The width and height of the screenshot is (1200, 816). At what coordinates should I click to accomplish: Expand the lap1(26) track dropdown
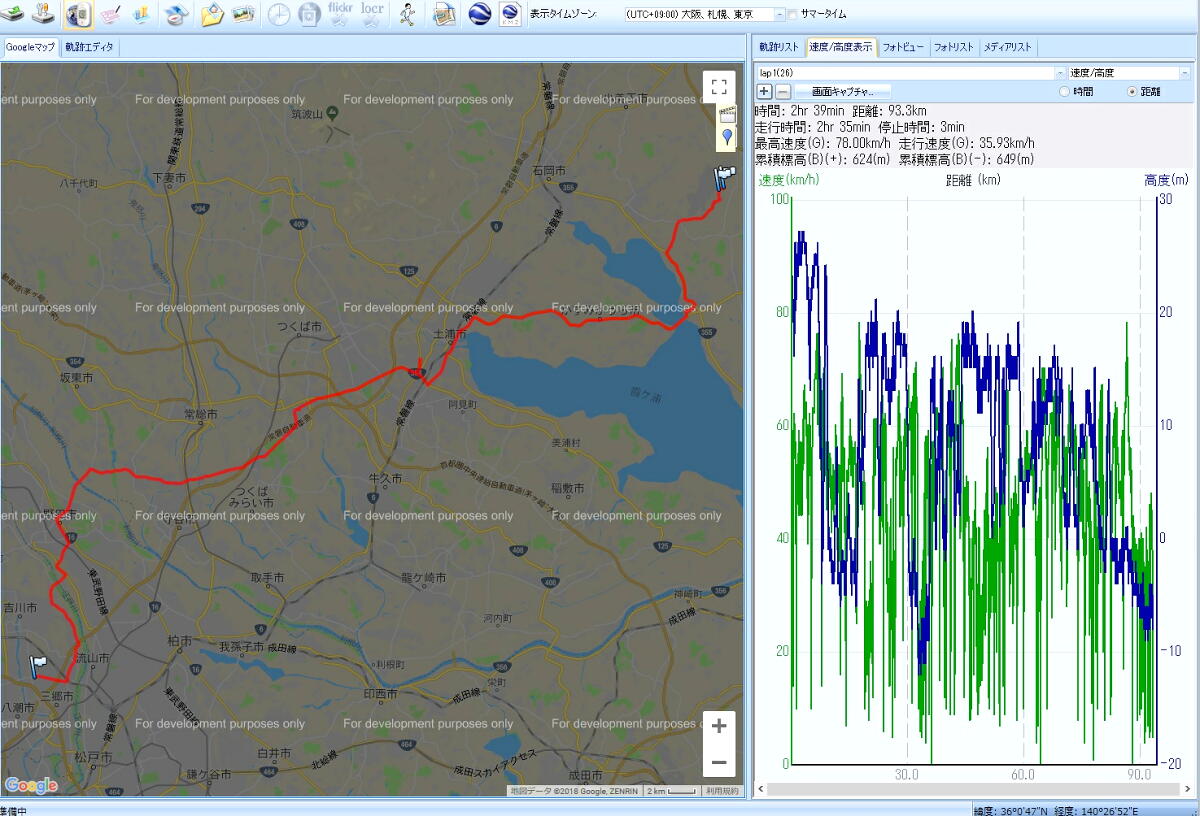click(1060, 73)
